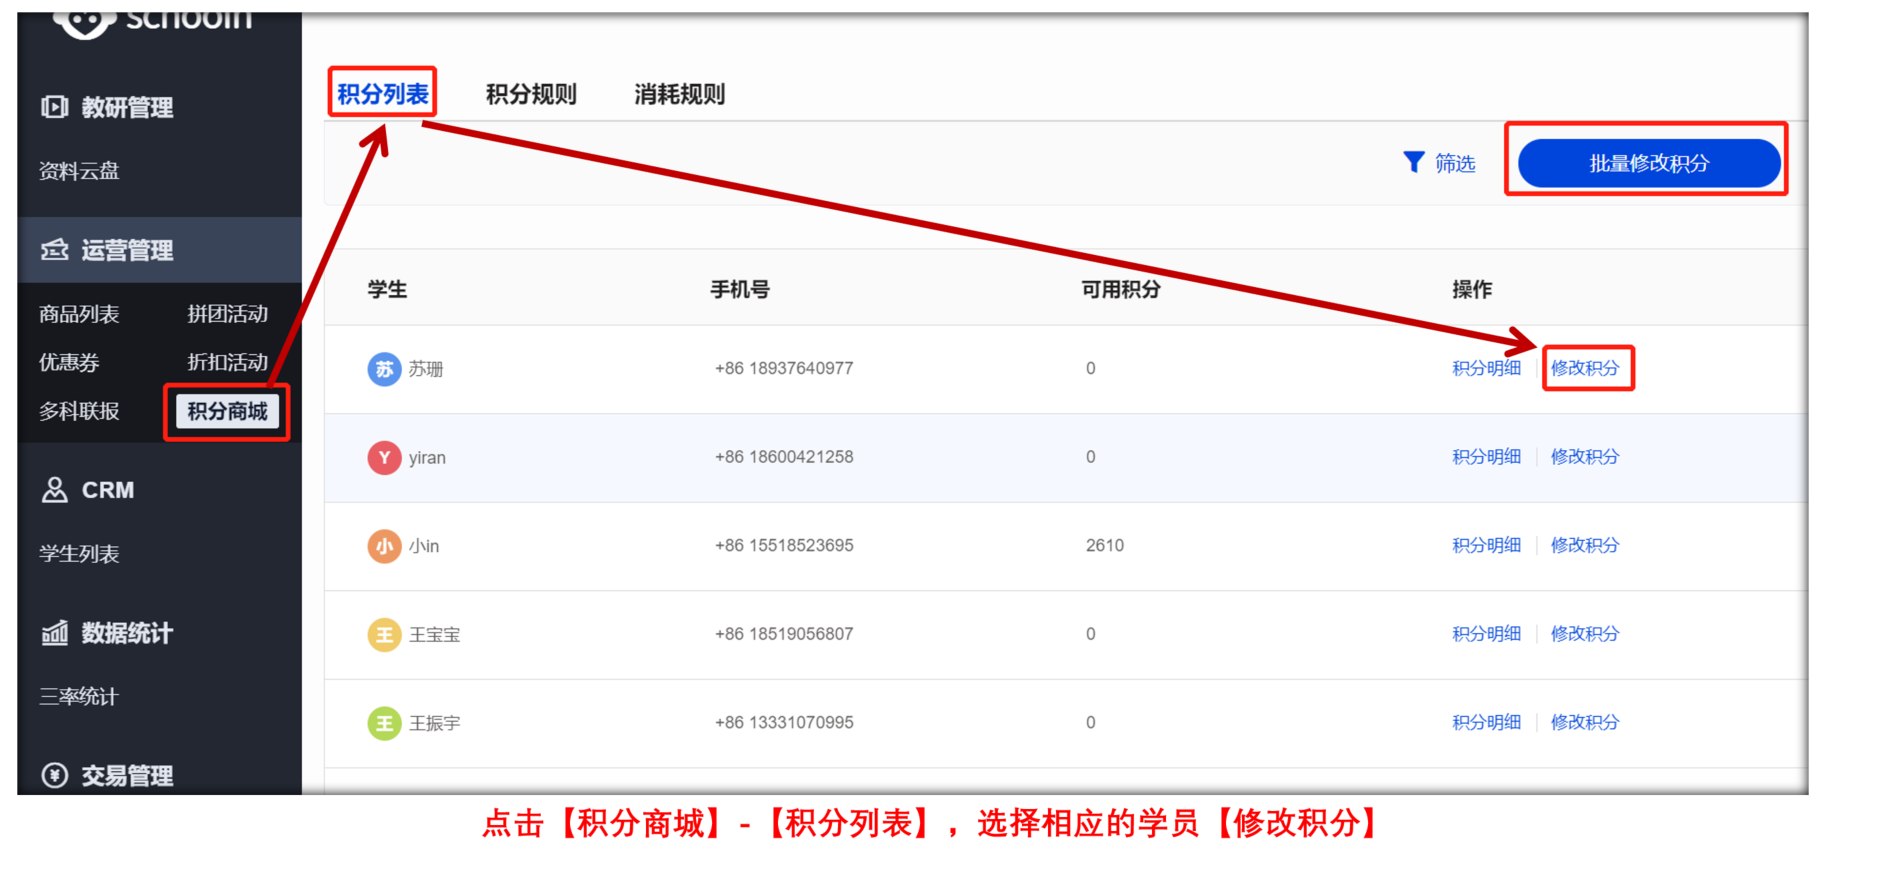1892x872 pixels.
Task: Open 积分明细 for 王振宇
Action: coord(1486,722)
